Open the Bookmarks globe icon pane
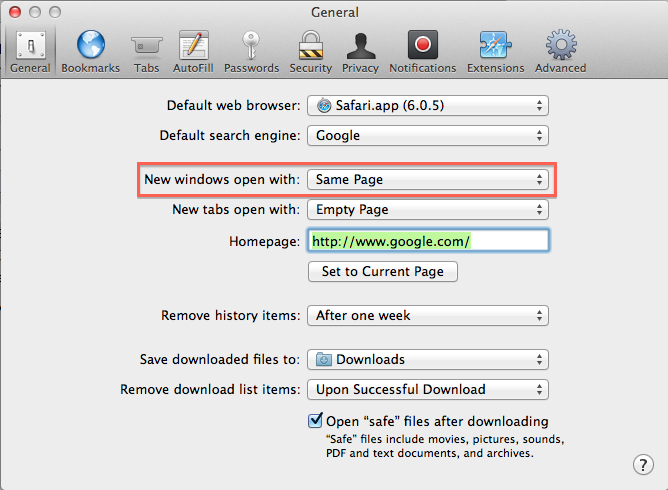The height and width of the screenshot is (490, 668). (x=90, y=52)
